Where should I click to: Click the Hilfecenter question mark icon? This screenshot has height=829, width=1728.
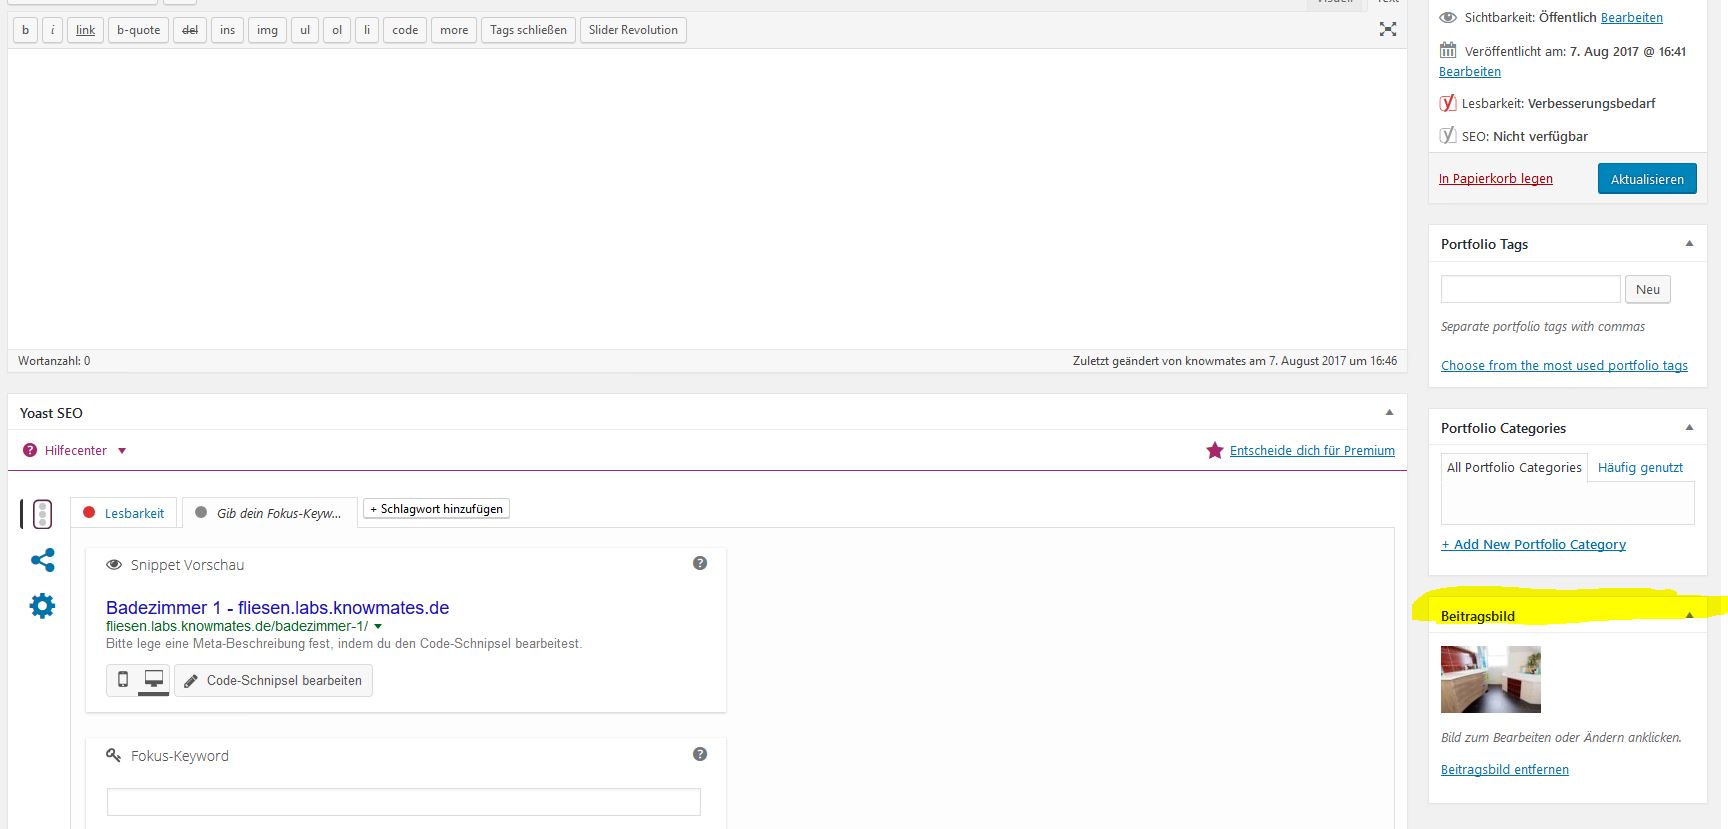pyautogui.click(x=30, y=450)
